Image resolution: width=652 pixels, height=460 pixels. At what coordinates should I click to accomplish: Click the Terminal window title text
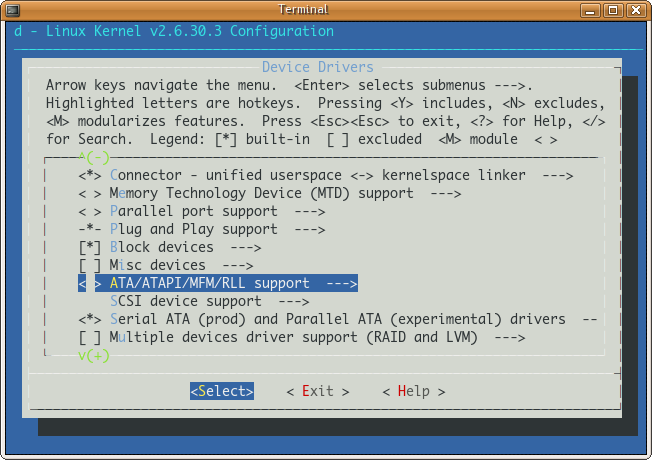click(303, 10)
